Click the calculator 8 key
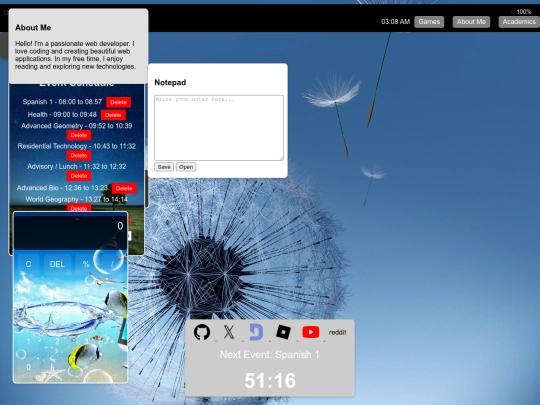This screenshot has height=405, width=540. (x=58, y=290)
